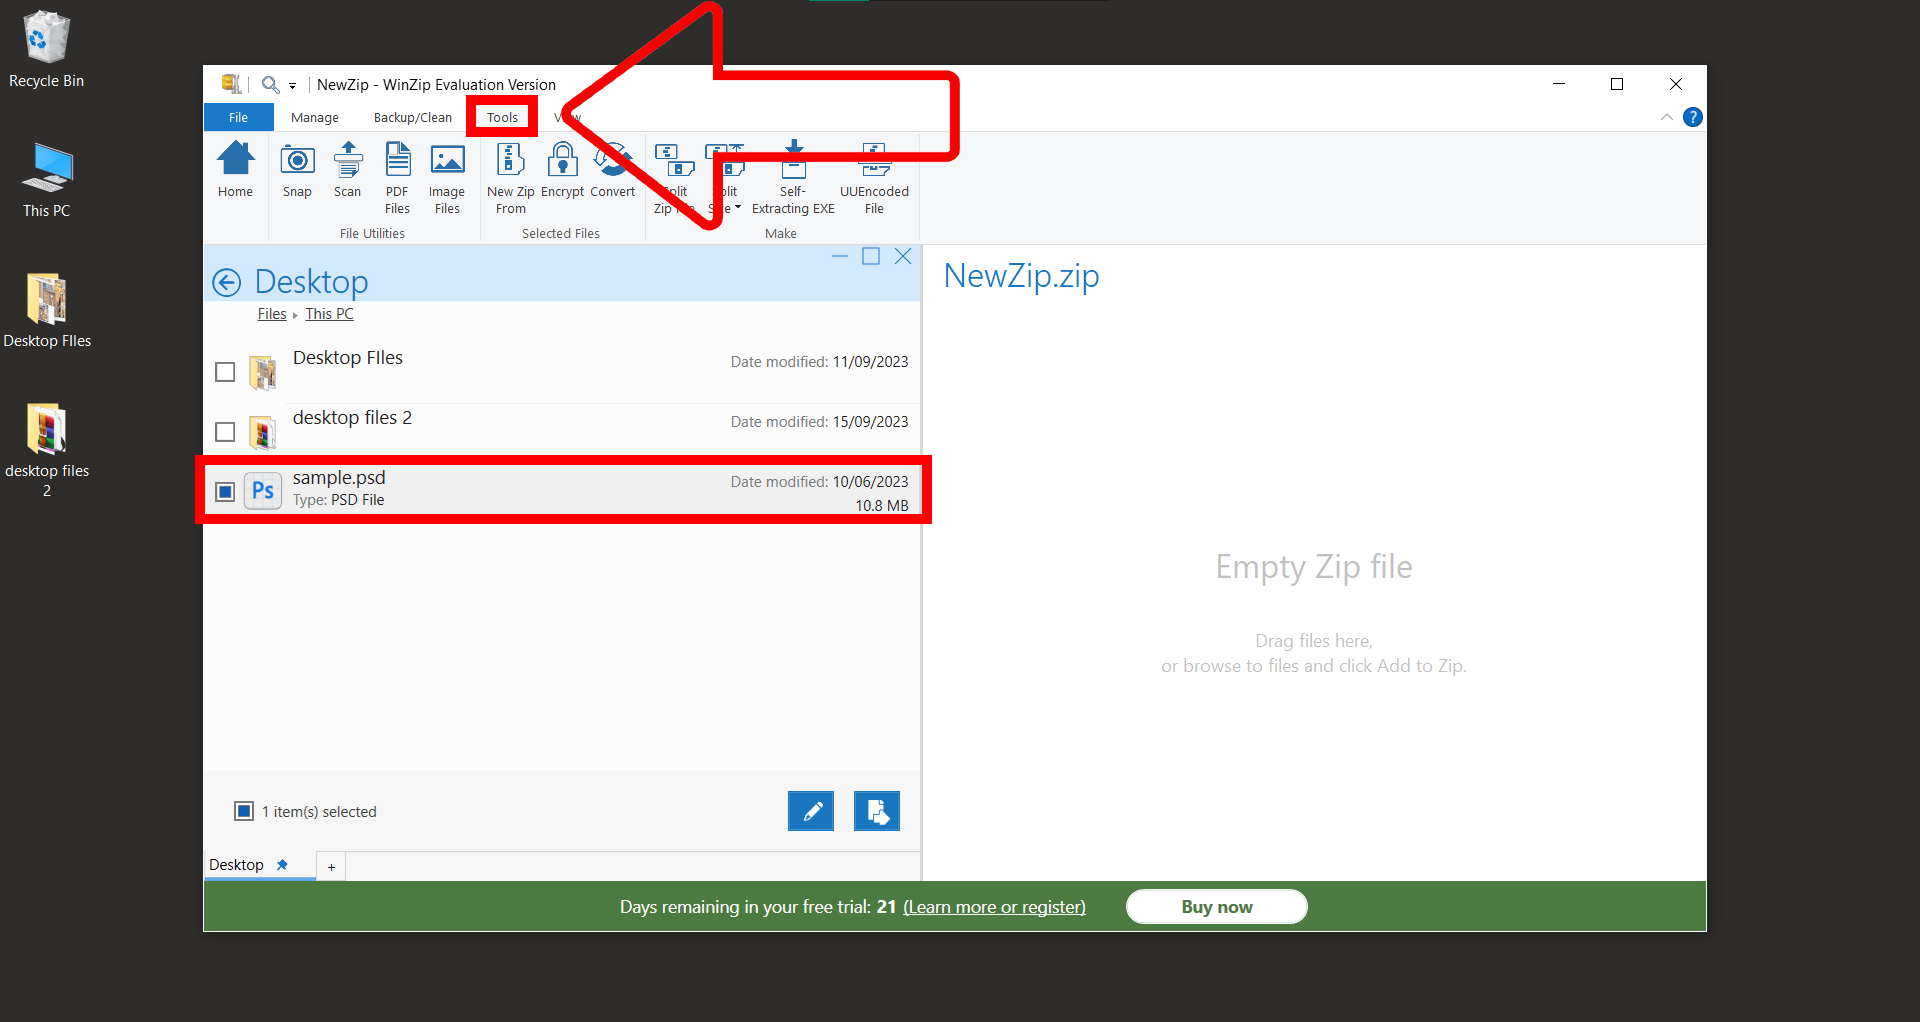Open the Scan tool

tap(347, 172)
